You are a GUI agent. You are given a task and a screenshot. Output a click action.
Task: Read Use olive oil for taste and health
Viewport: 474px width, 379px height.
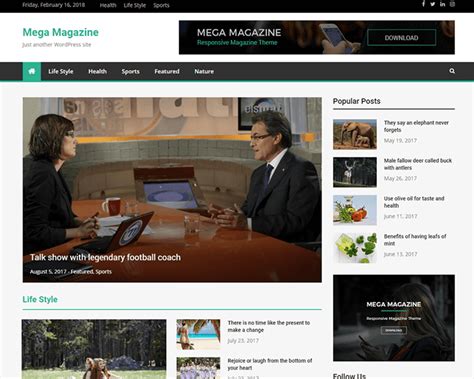(414, 202)
